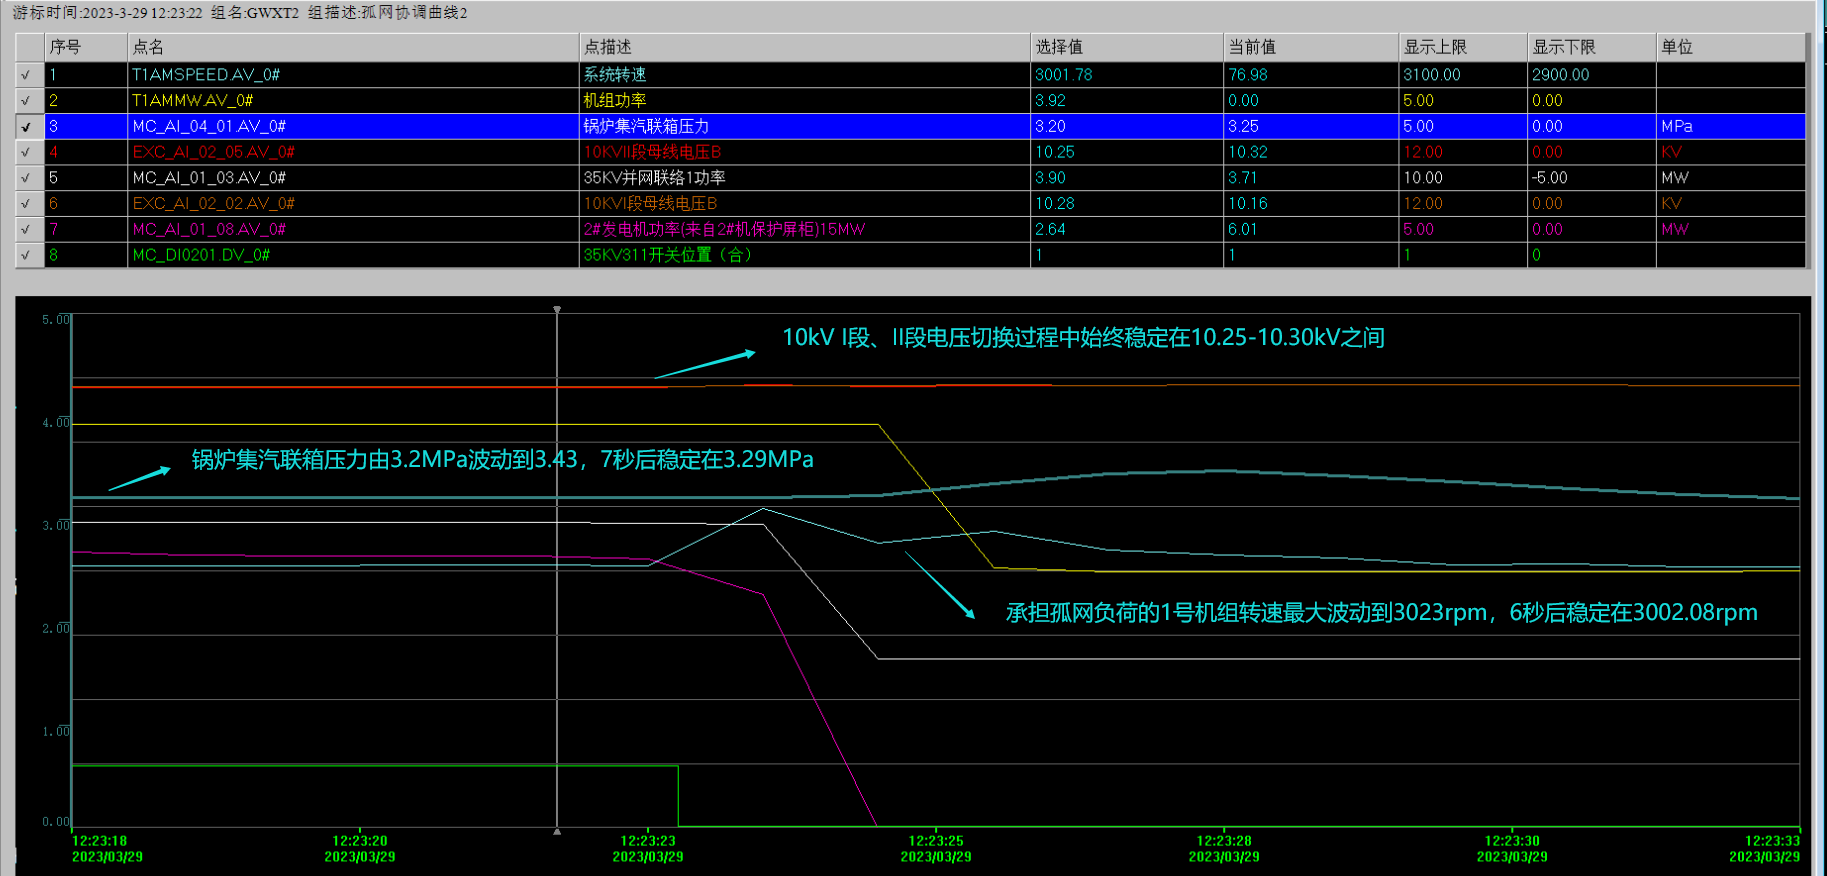1827x876 pixels.
Task: Select the T1AMSPEED.AV_0# point name row
Action: 206,75
